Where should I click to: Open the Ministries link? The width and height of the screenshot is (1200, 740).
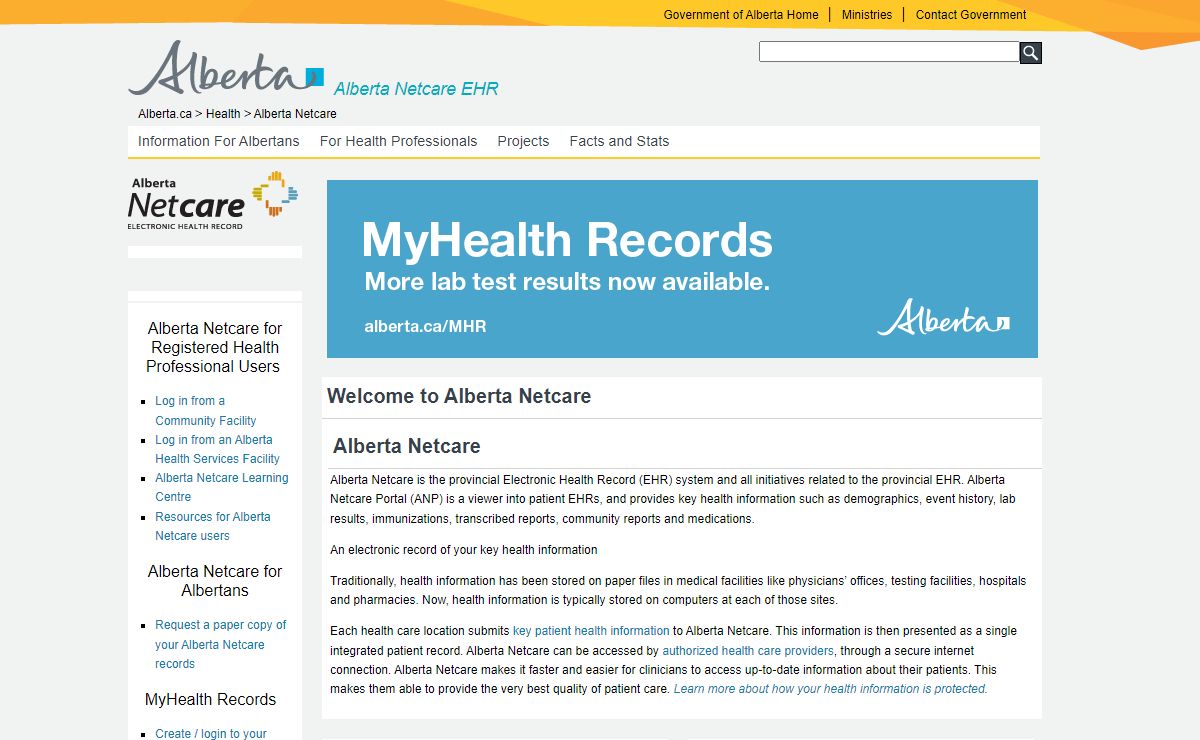pyautogui.click(x=867, y=15)
